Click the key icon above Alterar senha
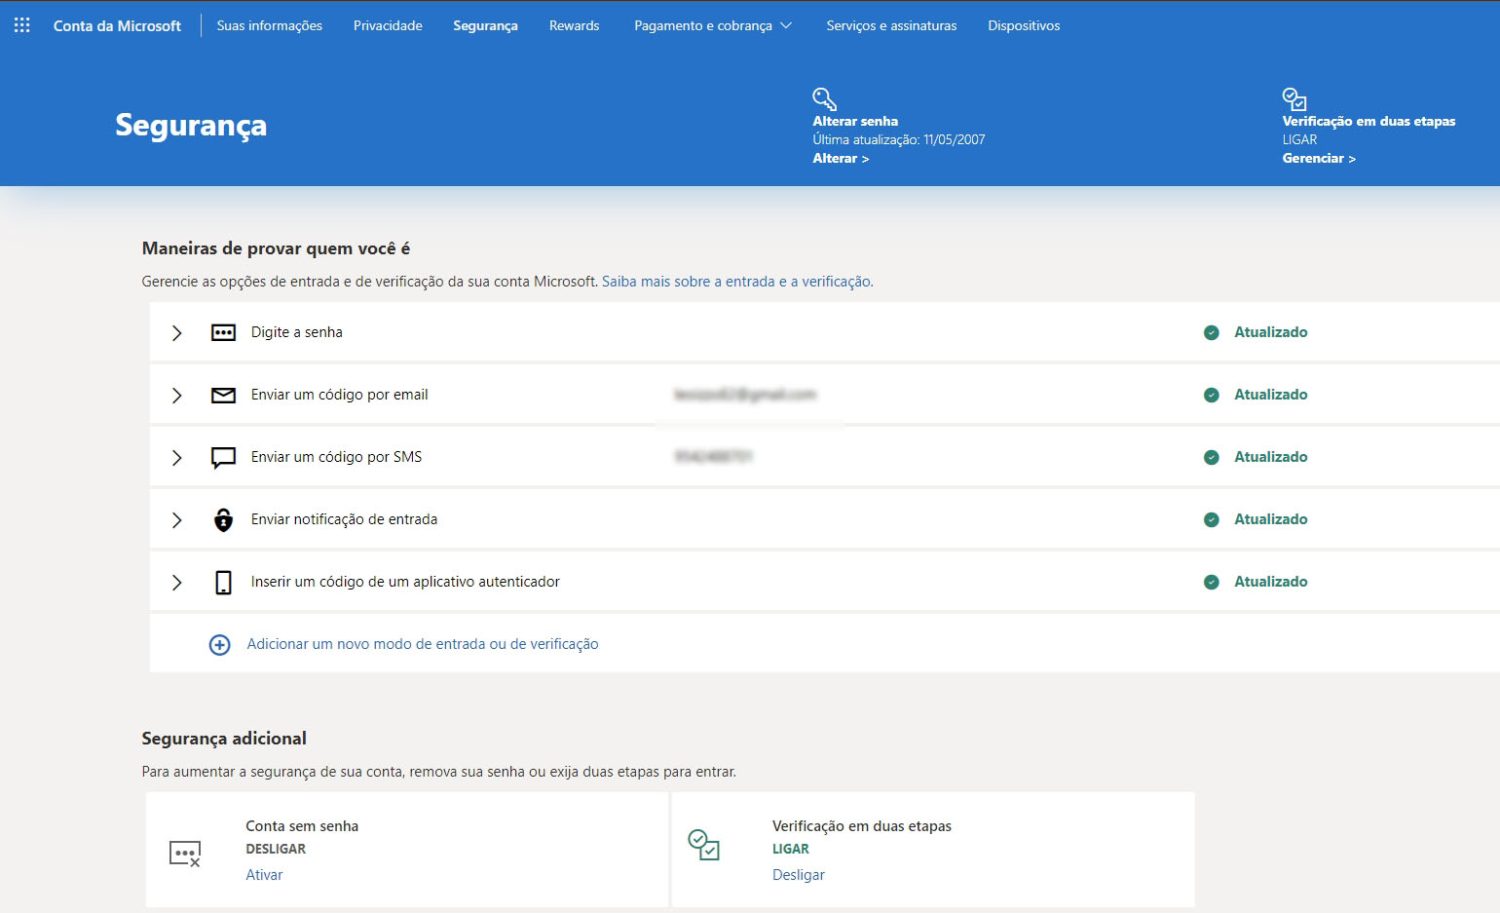Viewport: 1500px width, 913px height. [824, 99]
